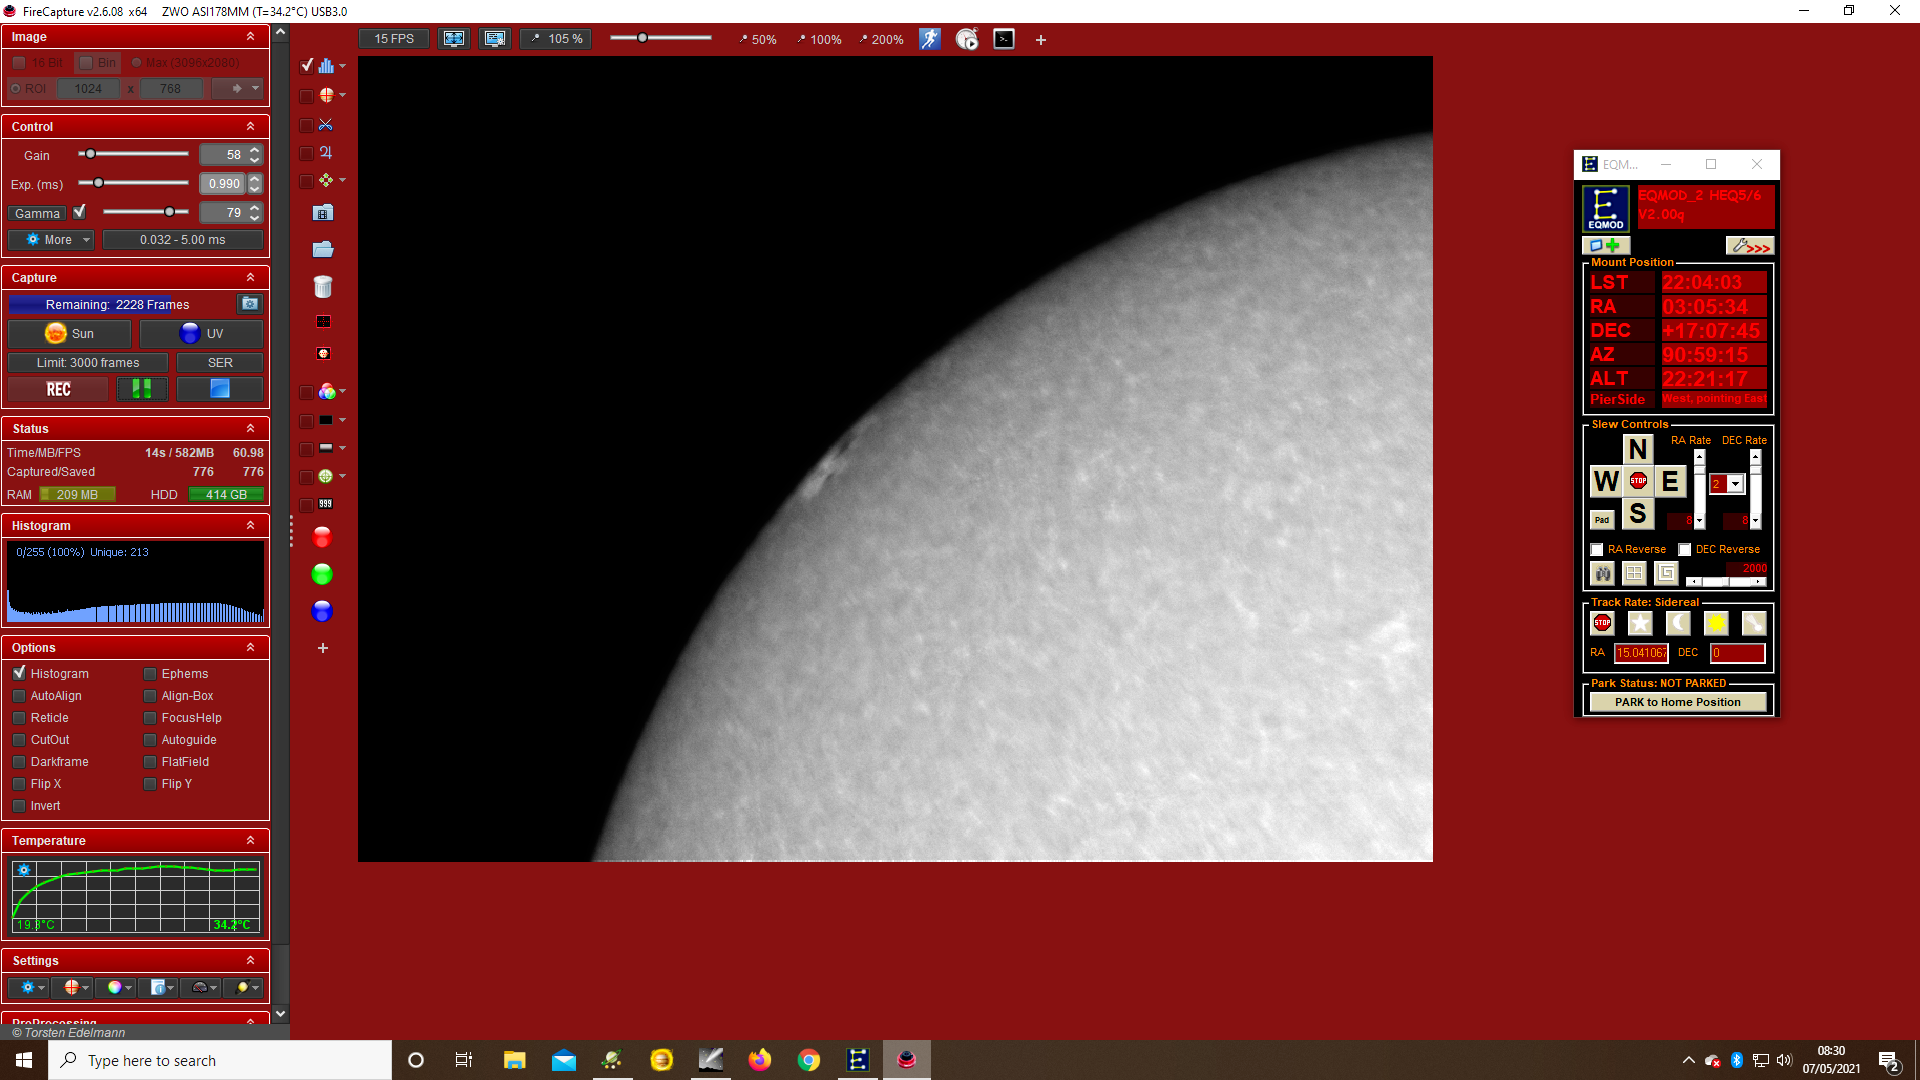Toggle the Gamma checkbox
Viewport: 1920px width, 1080px height.
tap(80, 212)
